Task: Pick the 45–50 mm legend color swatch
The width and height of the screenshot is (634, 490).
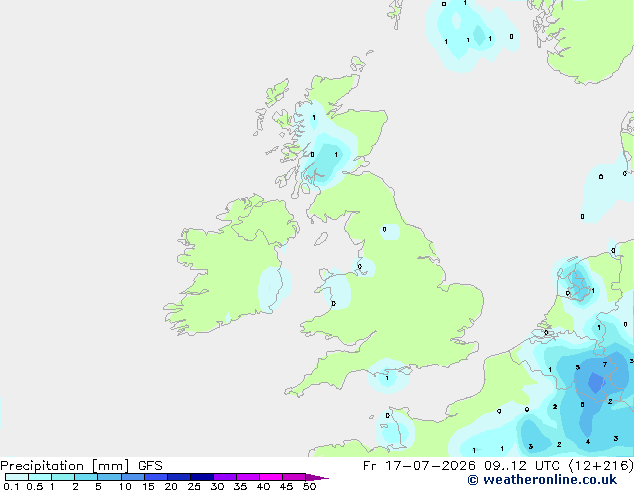Action: tap(294, 477)
